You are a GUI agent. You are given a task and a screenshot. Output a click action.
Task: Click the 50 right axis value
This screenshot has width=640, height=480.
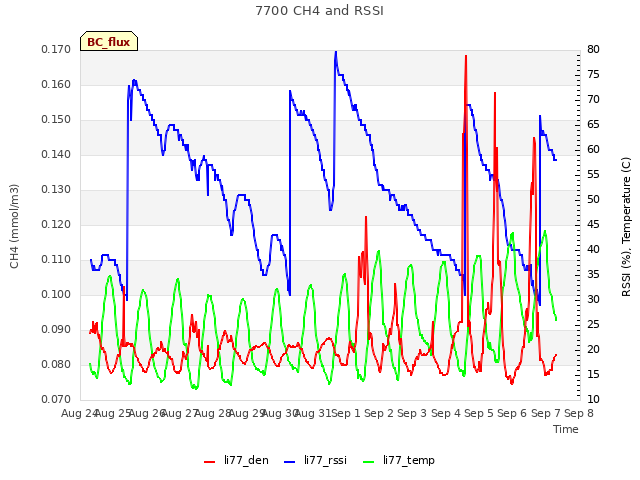pos(593,199)
